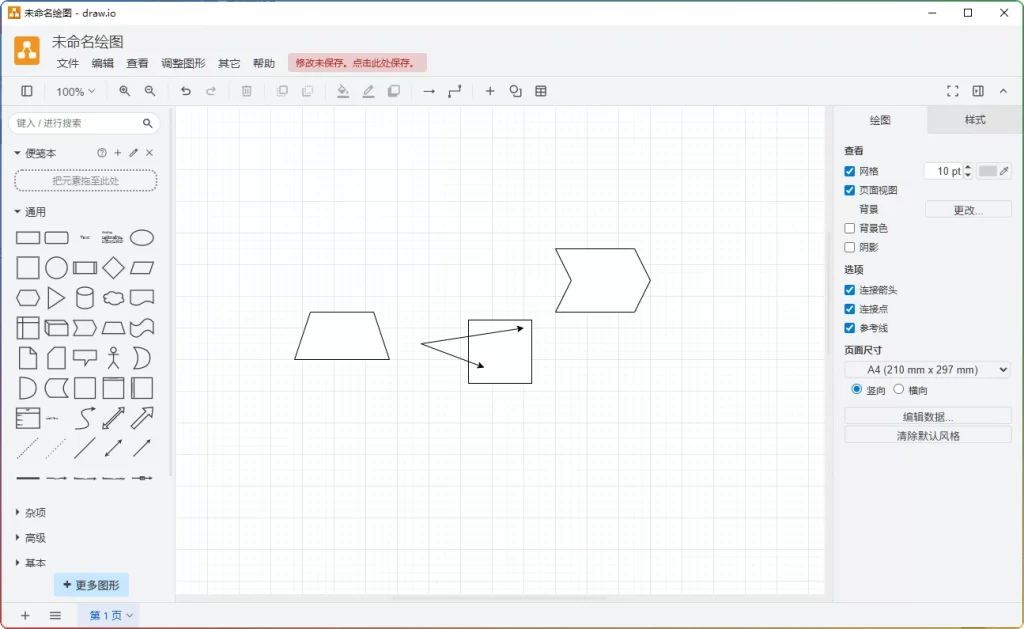
Task: Open the A4 page size dropdown
Action: (926, 369)
